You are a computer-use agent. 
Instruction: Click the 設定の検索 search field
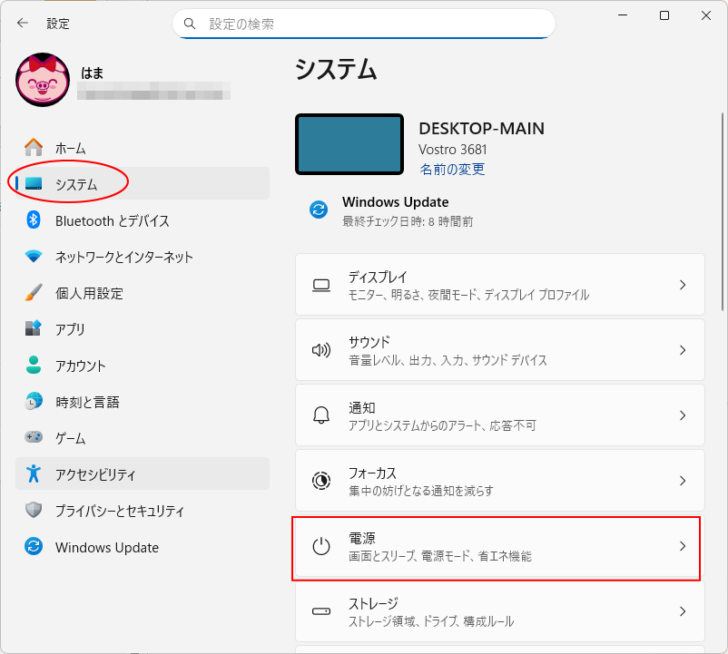[x=364, y=24]
